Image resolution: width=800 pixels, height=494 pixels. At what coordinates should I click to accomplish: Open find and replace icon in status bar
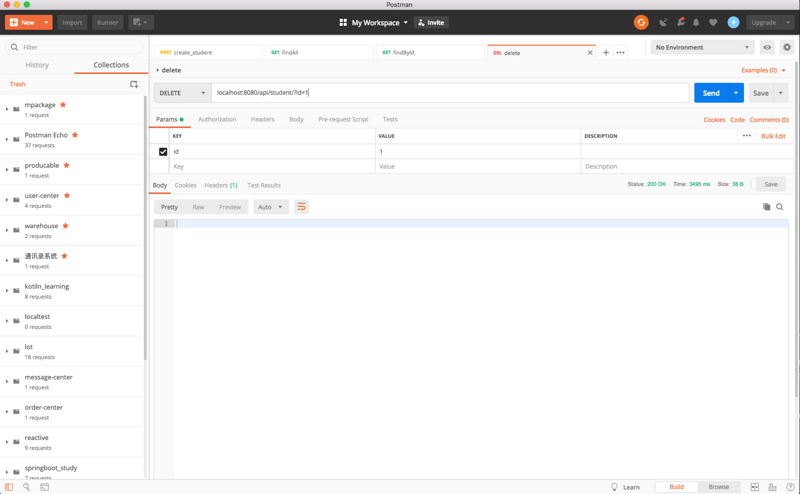click(27, 487)
